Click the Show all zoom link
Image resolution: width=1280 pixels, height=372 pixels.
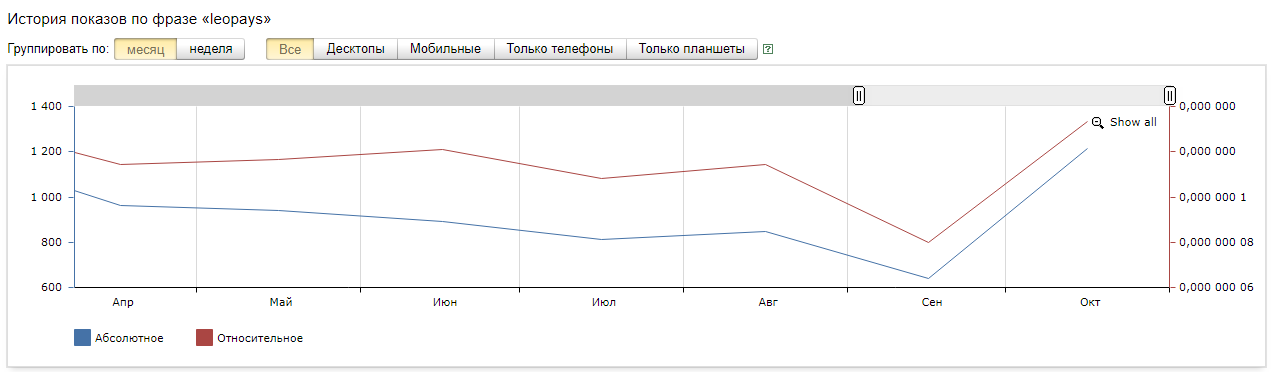1133,122
